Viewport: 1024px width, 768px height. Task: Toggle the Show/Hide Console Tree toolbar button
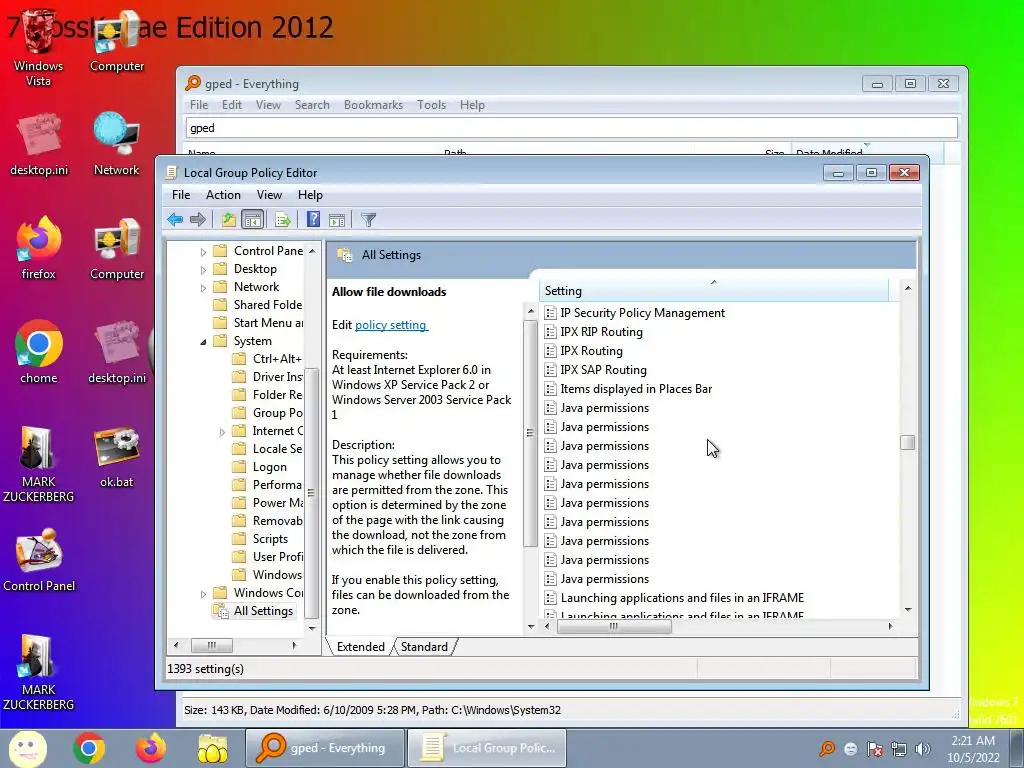click(x=252, y=219)
